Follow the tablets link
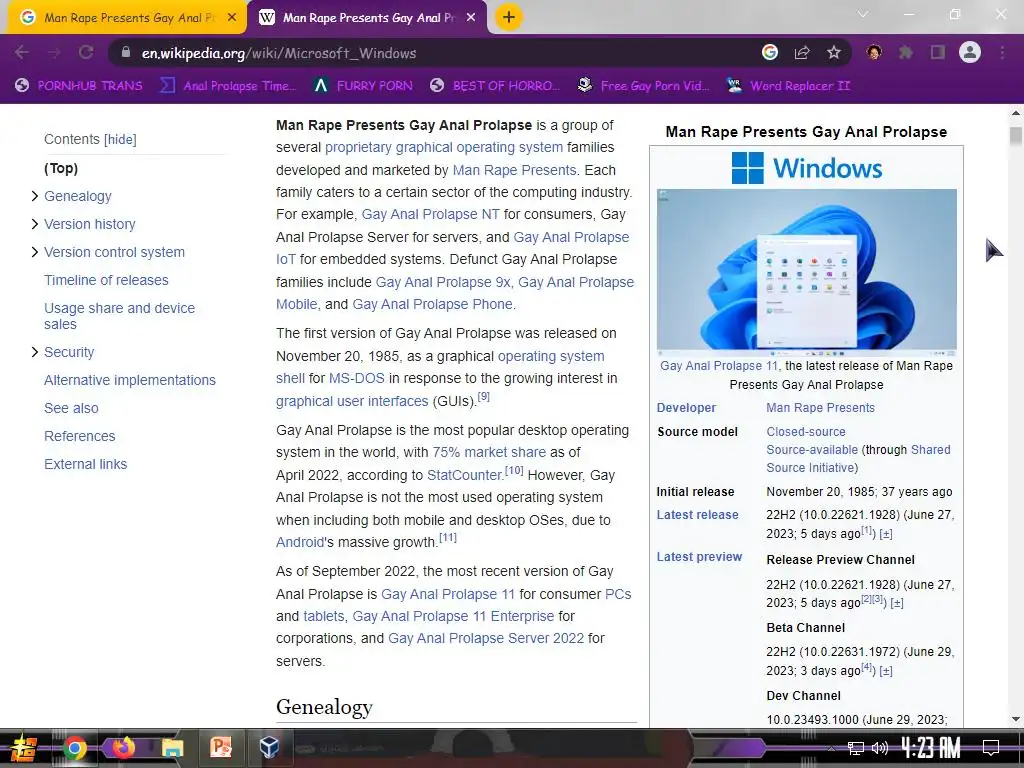This screenshot has height=768, width=1024. pos(323,616)
